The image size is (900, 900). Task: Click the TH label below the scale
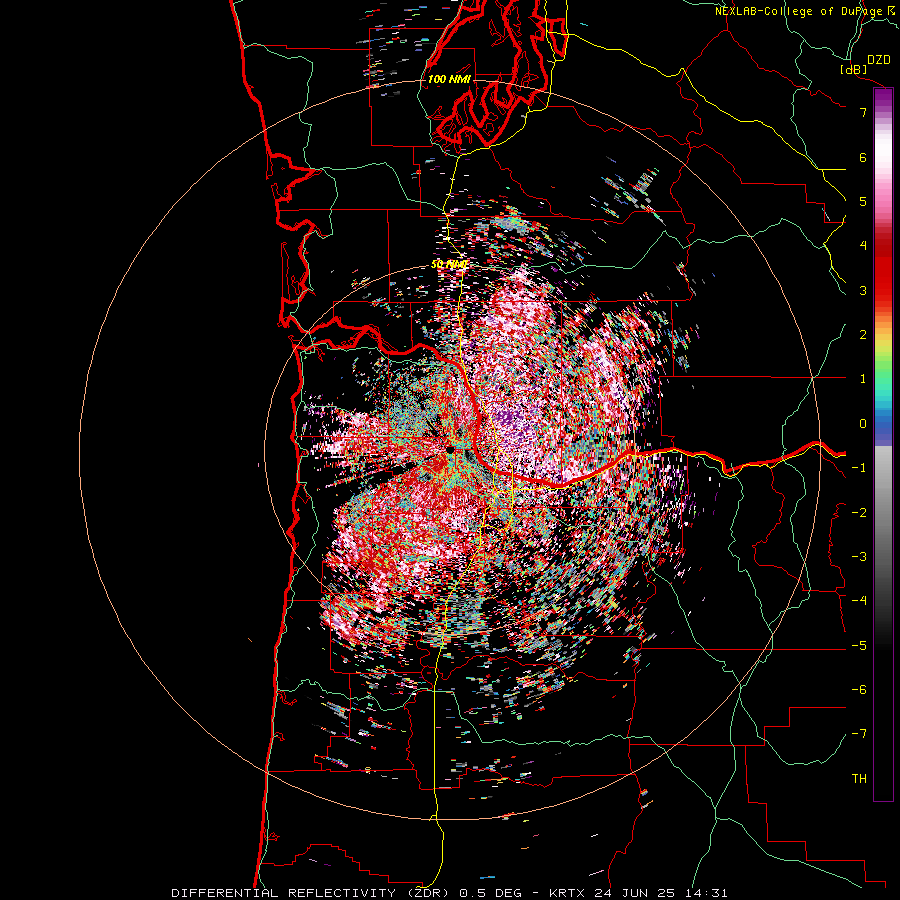click(859, 779)
